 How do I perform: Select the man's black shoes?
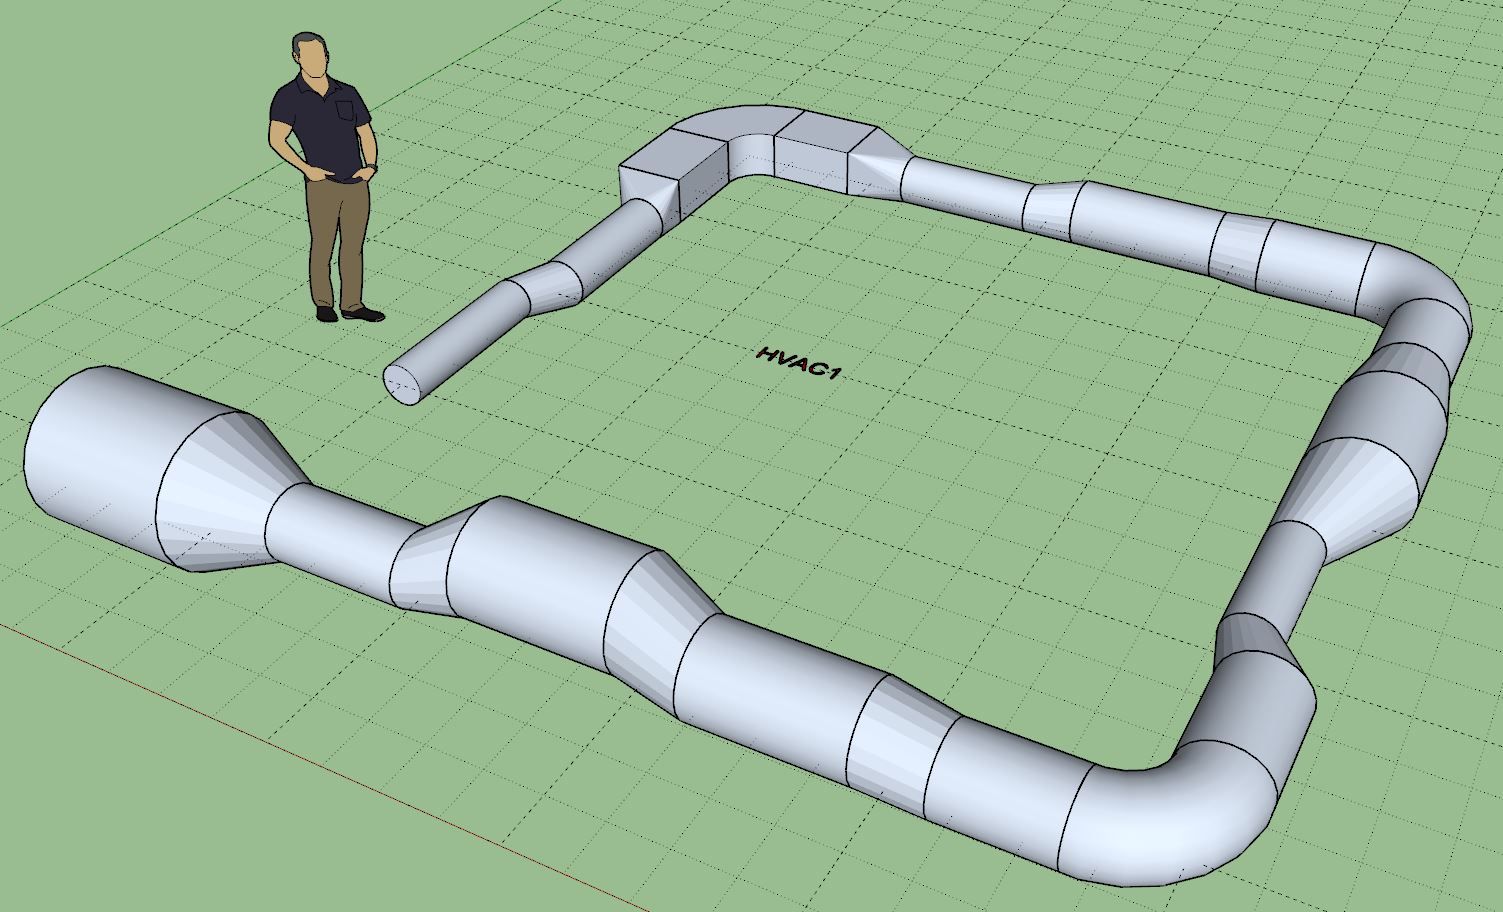pos(352,314)
